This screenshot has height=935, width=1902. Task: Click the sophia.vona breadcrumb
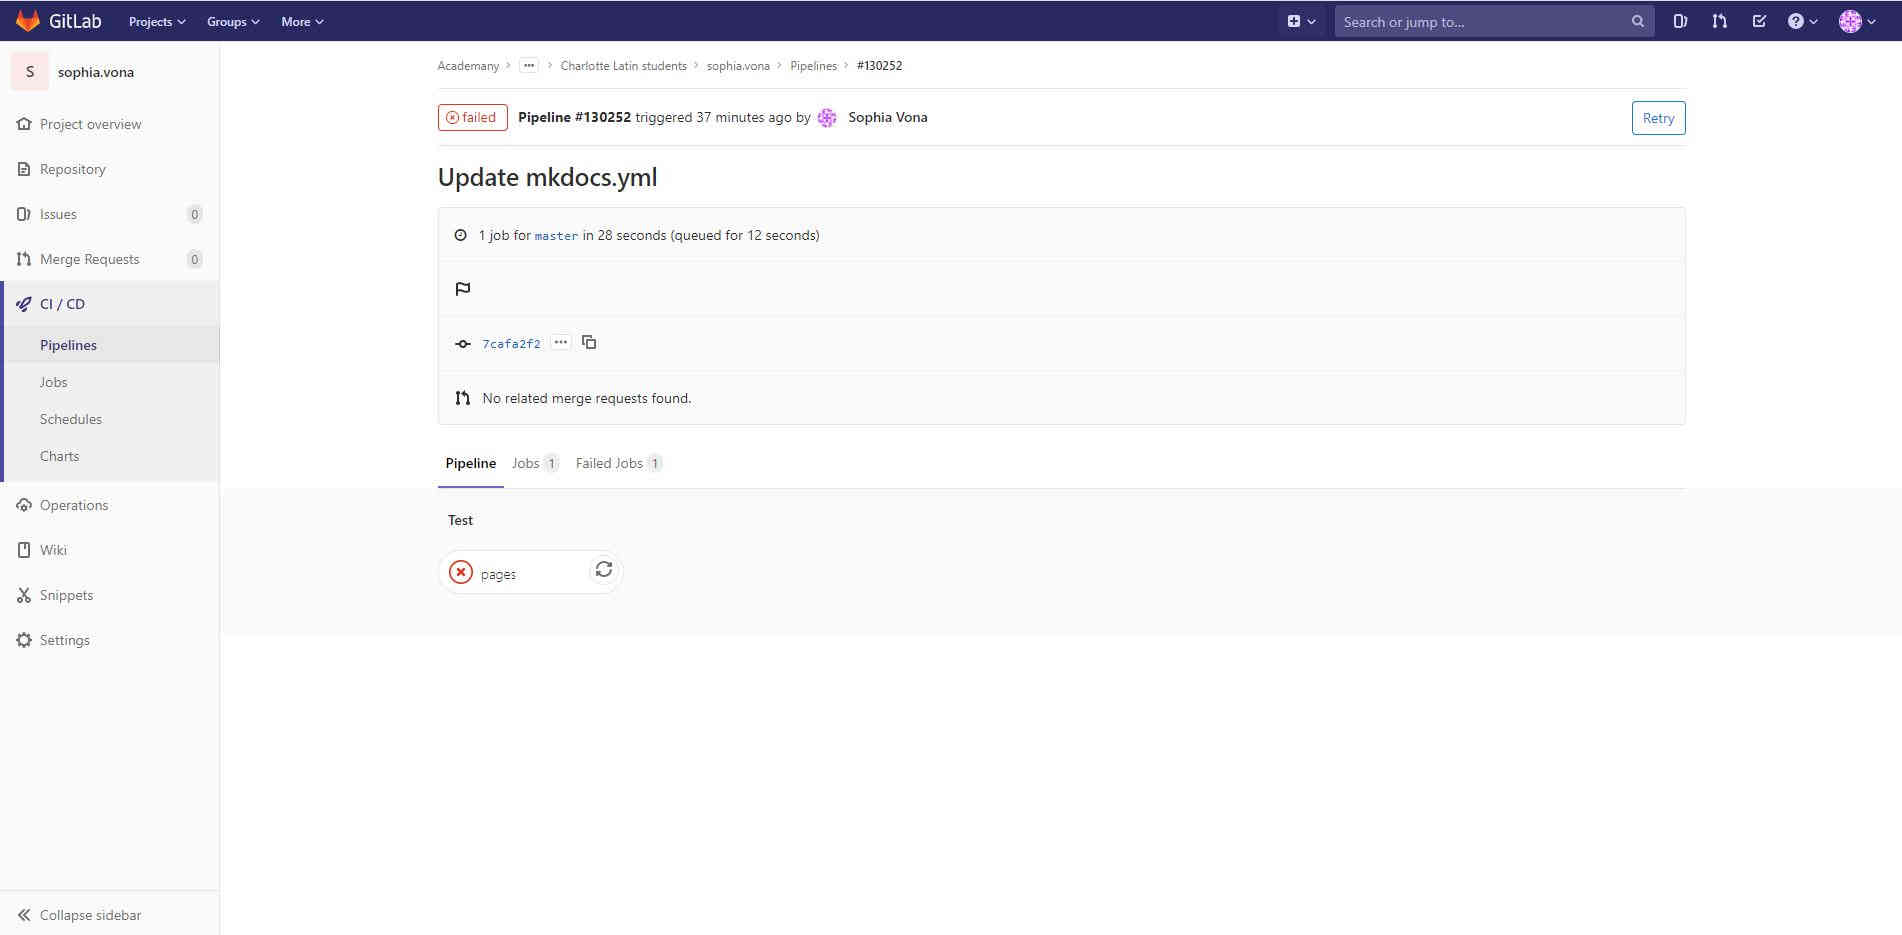[x=738, y=66]
